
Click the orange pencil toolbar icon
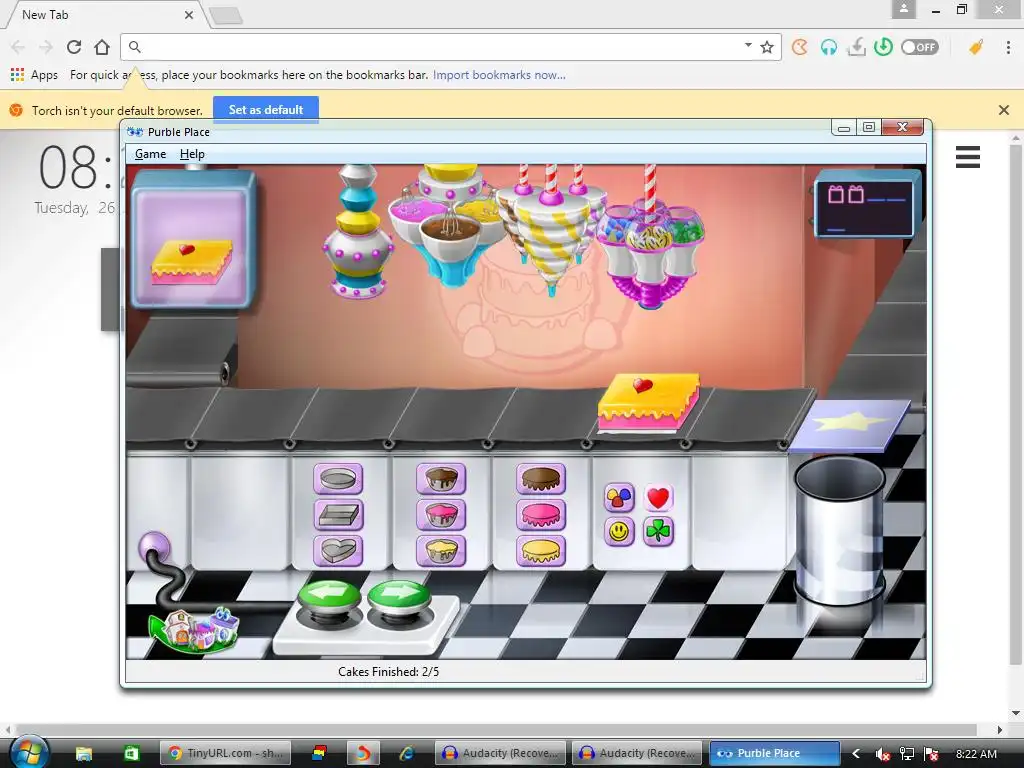[976, 47]
